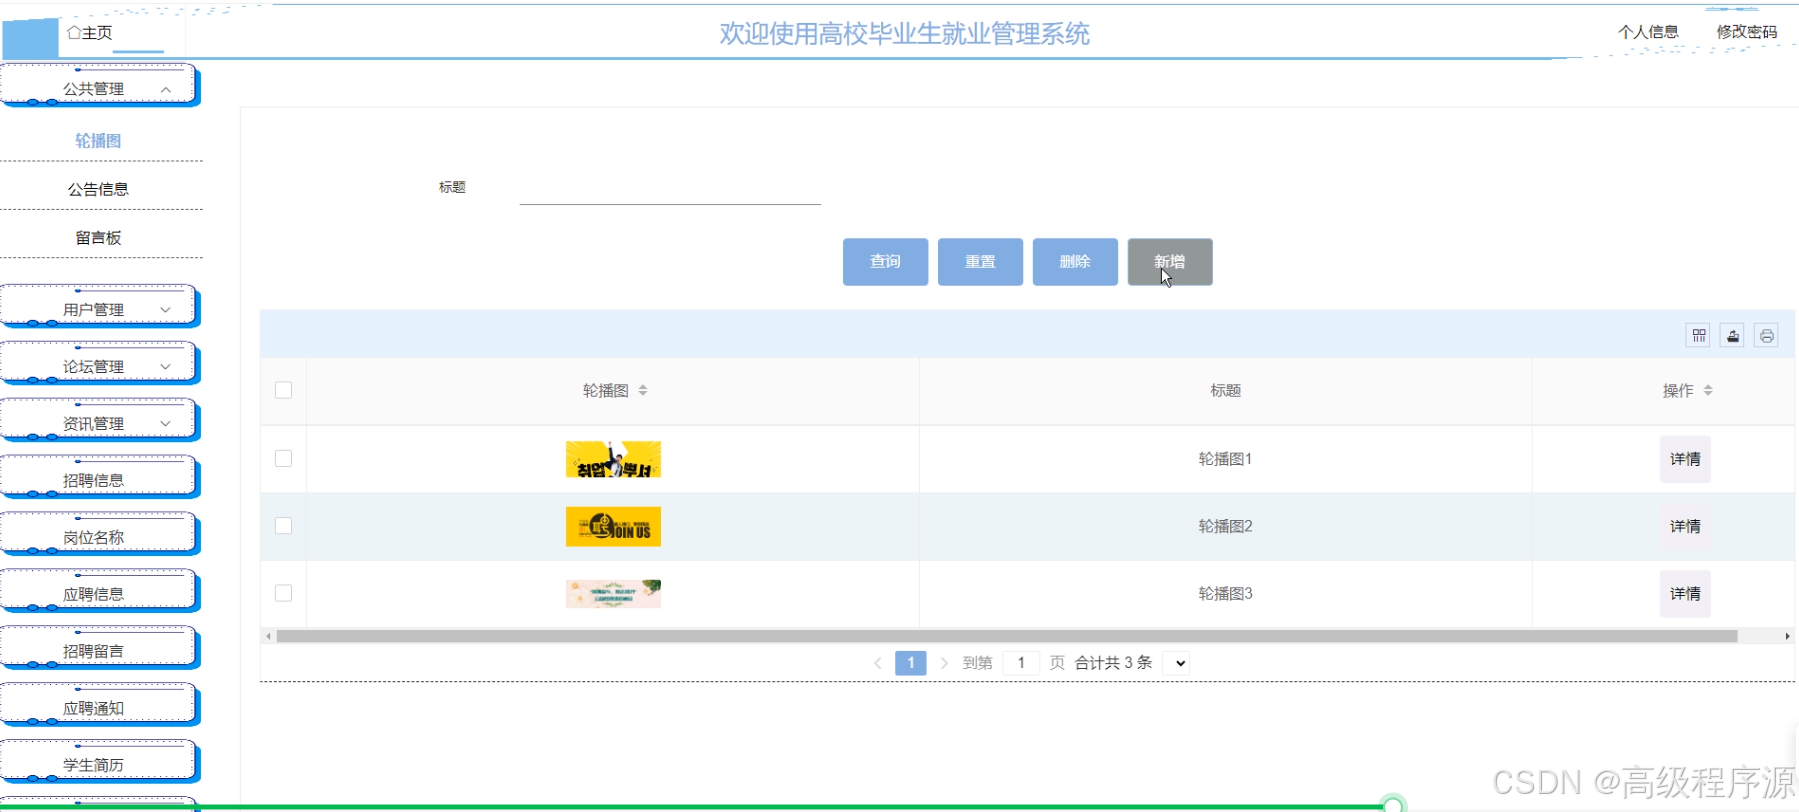Screen dimensions: 1799x812
Task: Open 招聘留言 in the sidebar
Action: pos(99,649)
